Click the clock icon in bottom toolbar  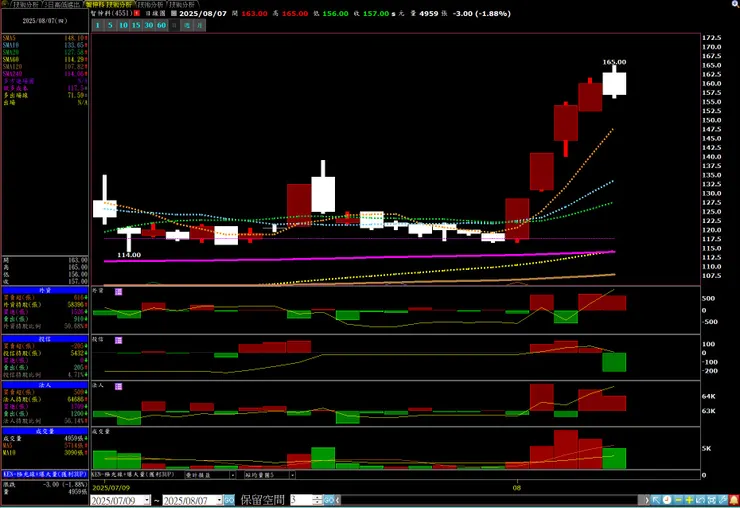point(667,500)
